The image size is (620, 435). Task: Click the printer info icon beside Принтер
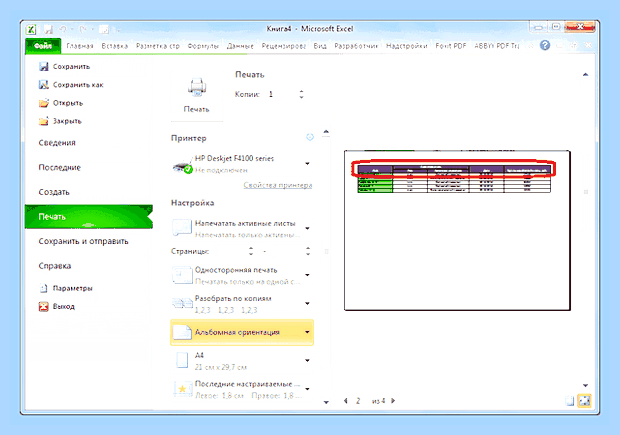310,137
